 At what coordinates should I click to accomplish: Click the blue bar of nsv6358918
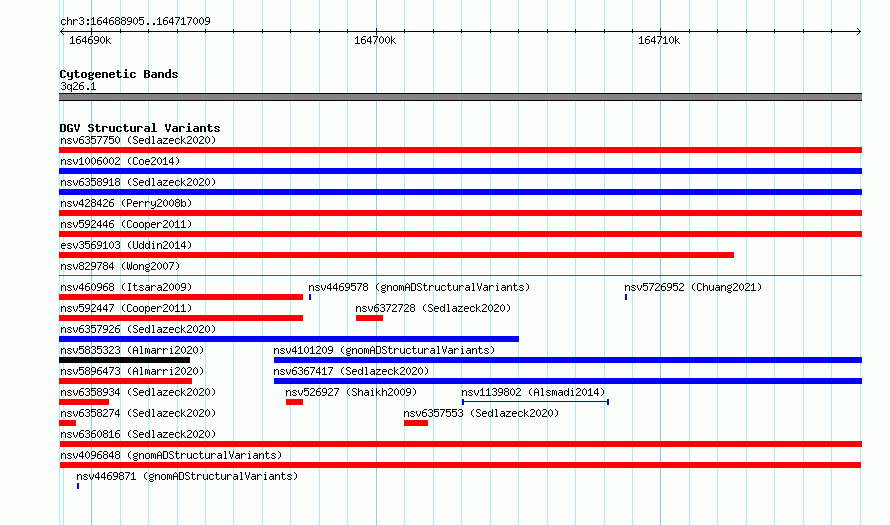pyautogui.click(x=460, y=192)
